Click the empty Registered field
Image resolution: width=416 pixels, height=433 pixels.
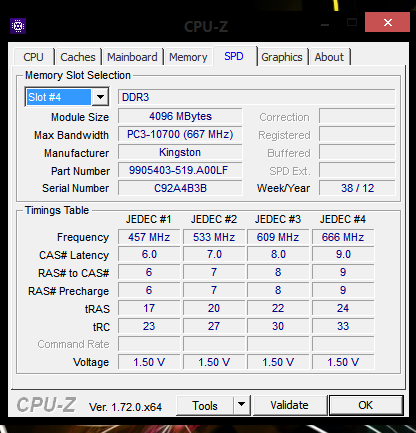357,134
